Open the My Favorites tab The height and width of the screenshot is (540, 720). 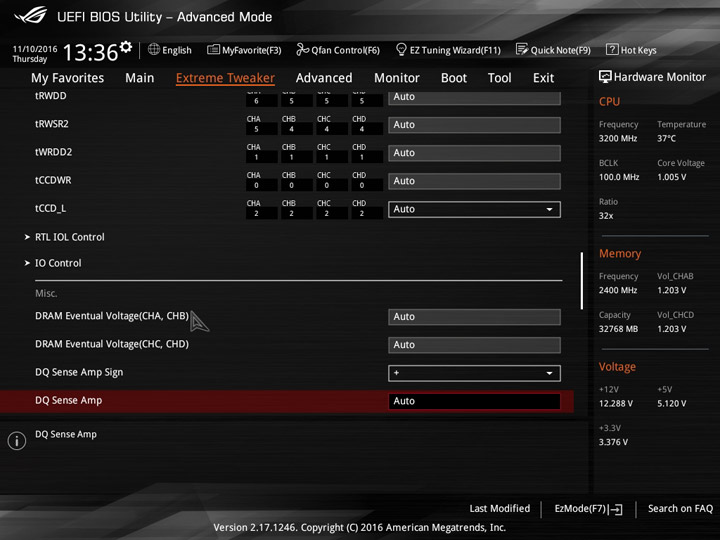point(68,78)
